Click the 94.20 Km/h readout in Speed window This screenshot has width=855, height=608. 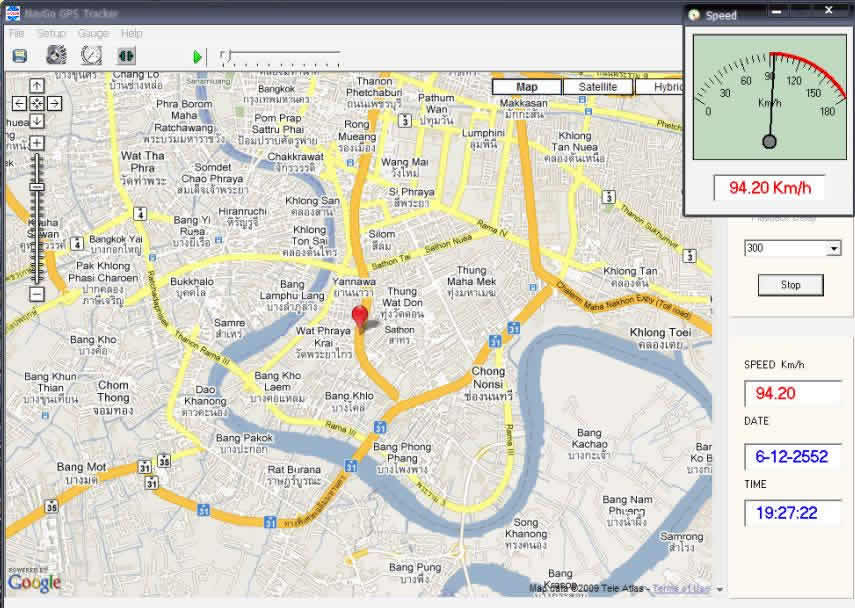pyautogui.click(x=769, y=188)
